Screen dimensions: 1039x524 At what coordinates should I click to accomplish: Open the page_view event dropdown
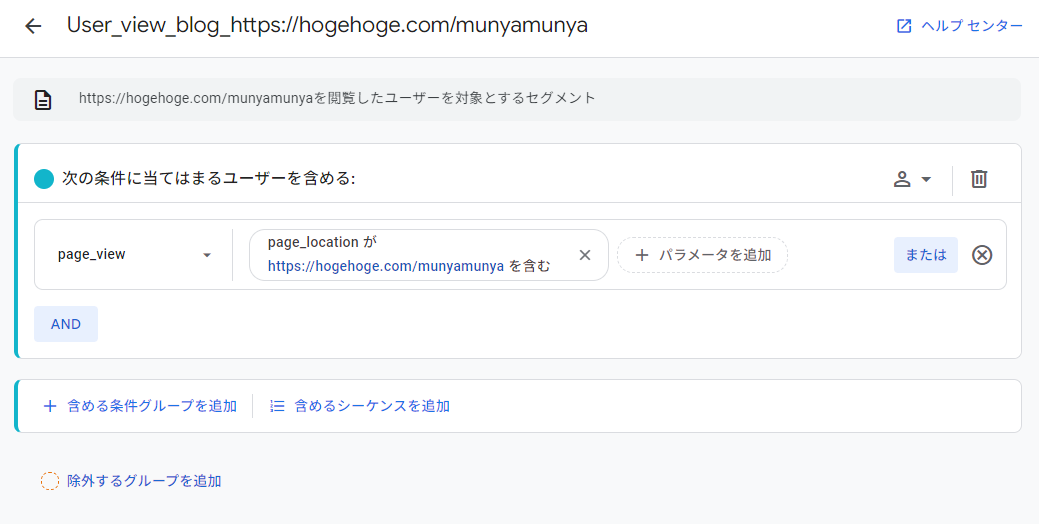click(x=135, y=255)
